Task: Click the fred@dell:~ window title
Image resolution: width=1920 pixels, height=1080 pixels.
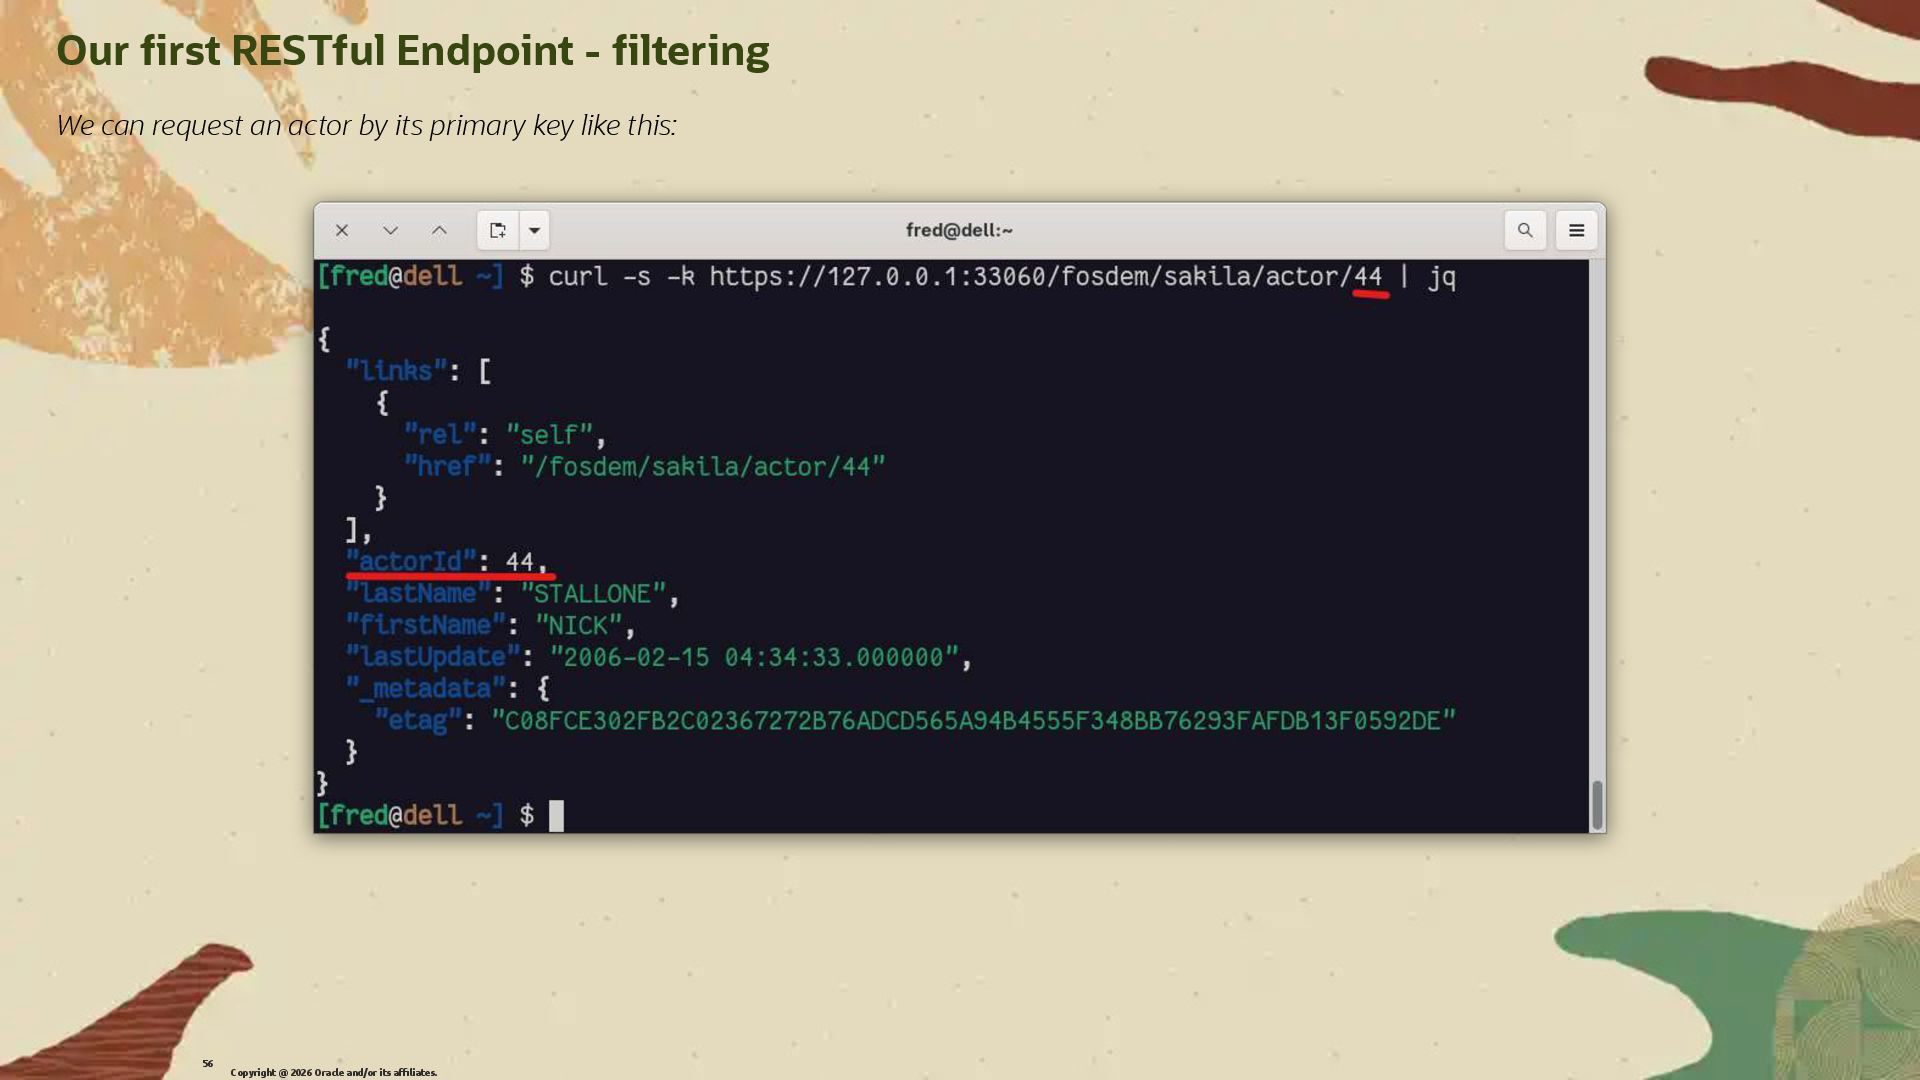Action: click(959, 231)
